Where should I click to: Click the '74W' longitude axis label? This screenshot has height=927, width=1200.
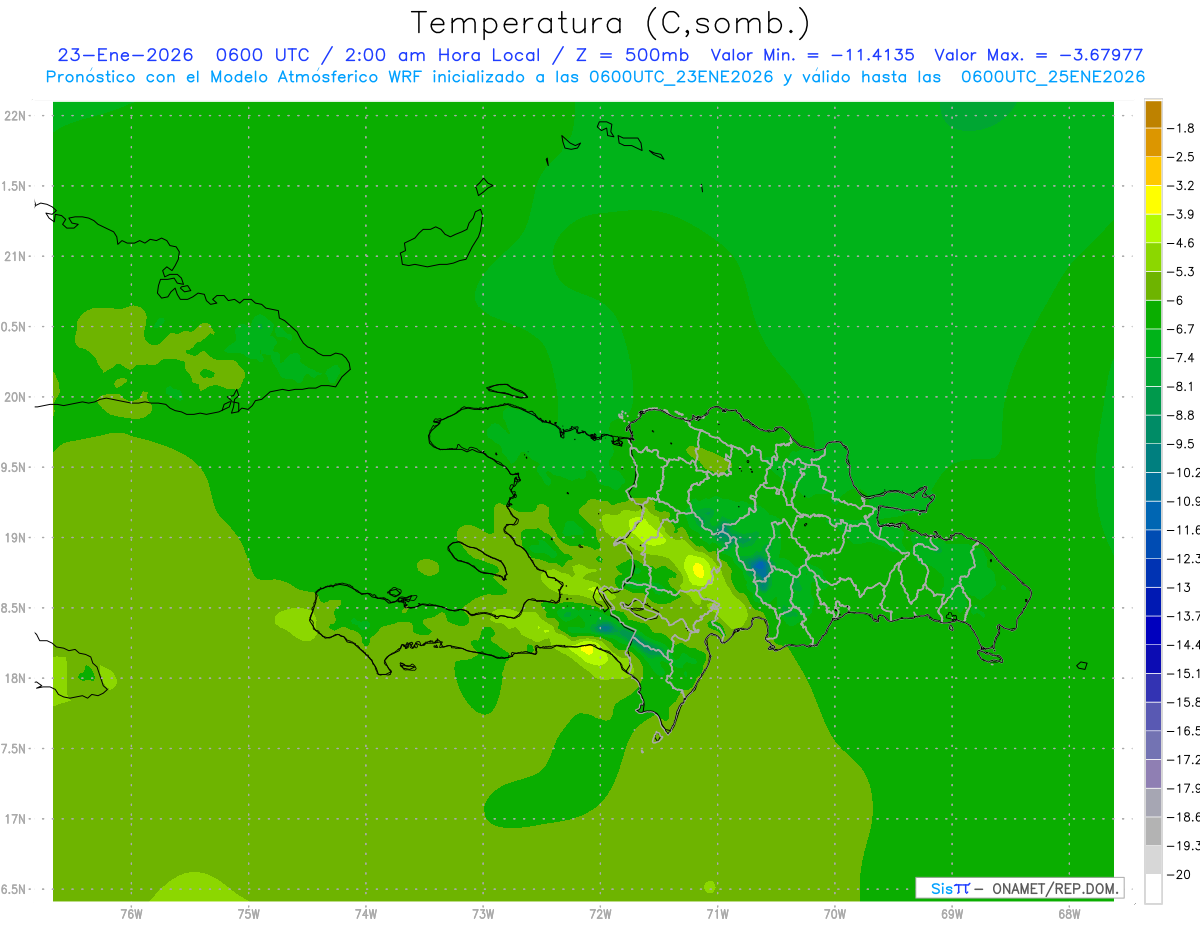pyautogui.click(x=366, y=914)
